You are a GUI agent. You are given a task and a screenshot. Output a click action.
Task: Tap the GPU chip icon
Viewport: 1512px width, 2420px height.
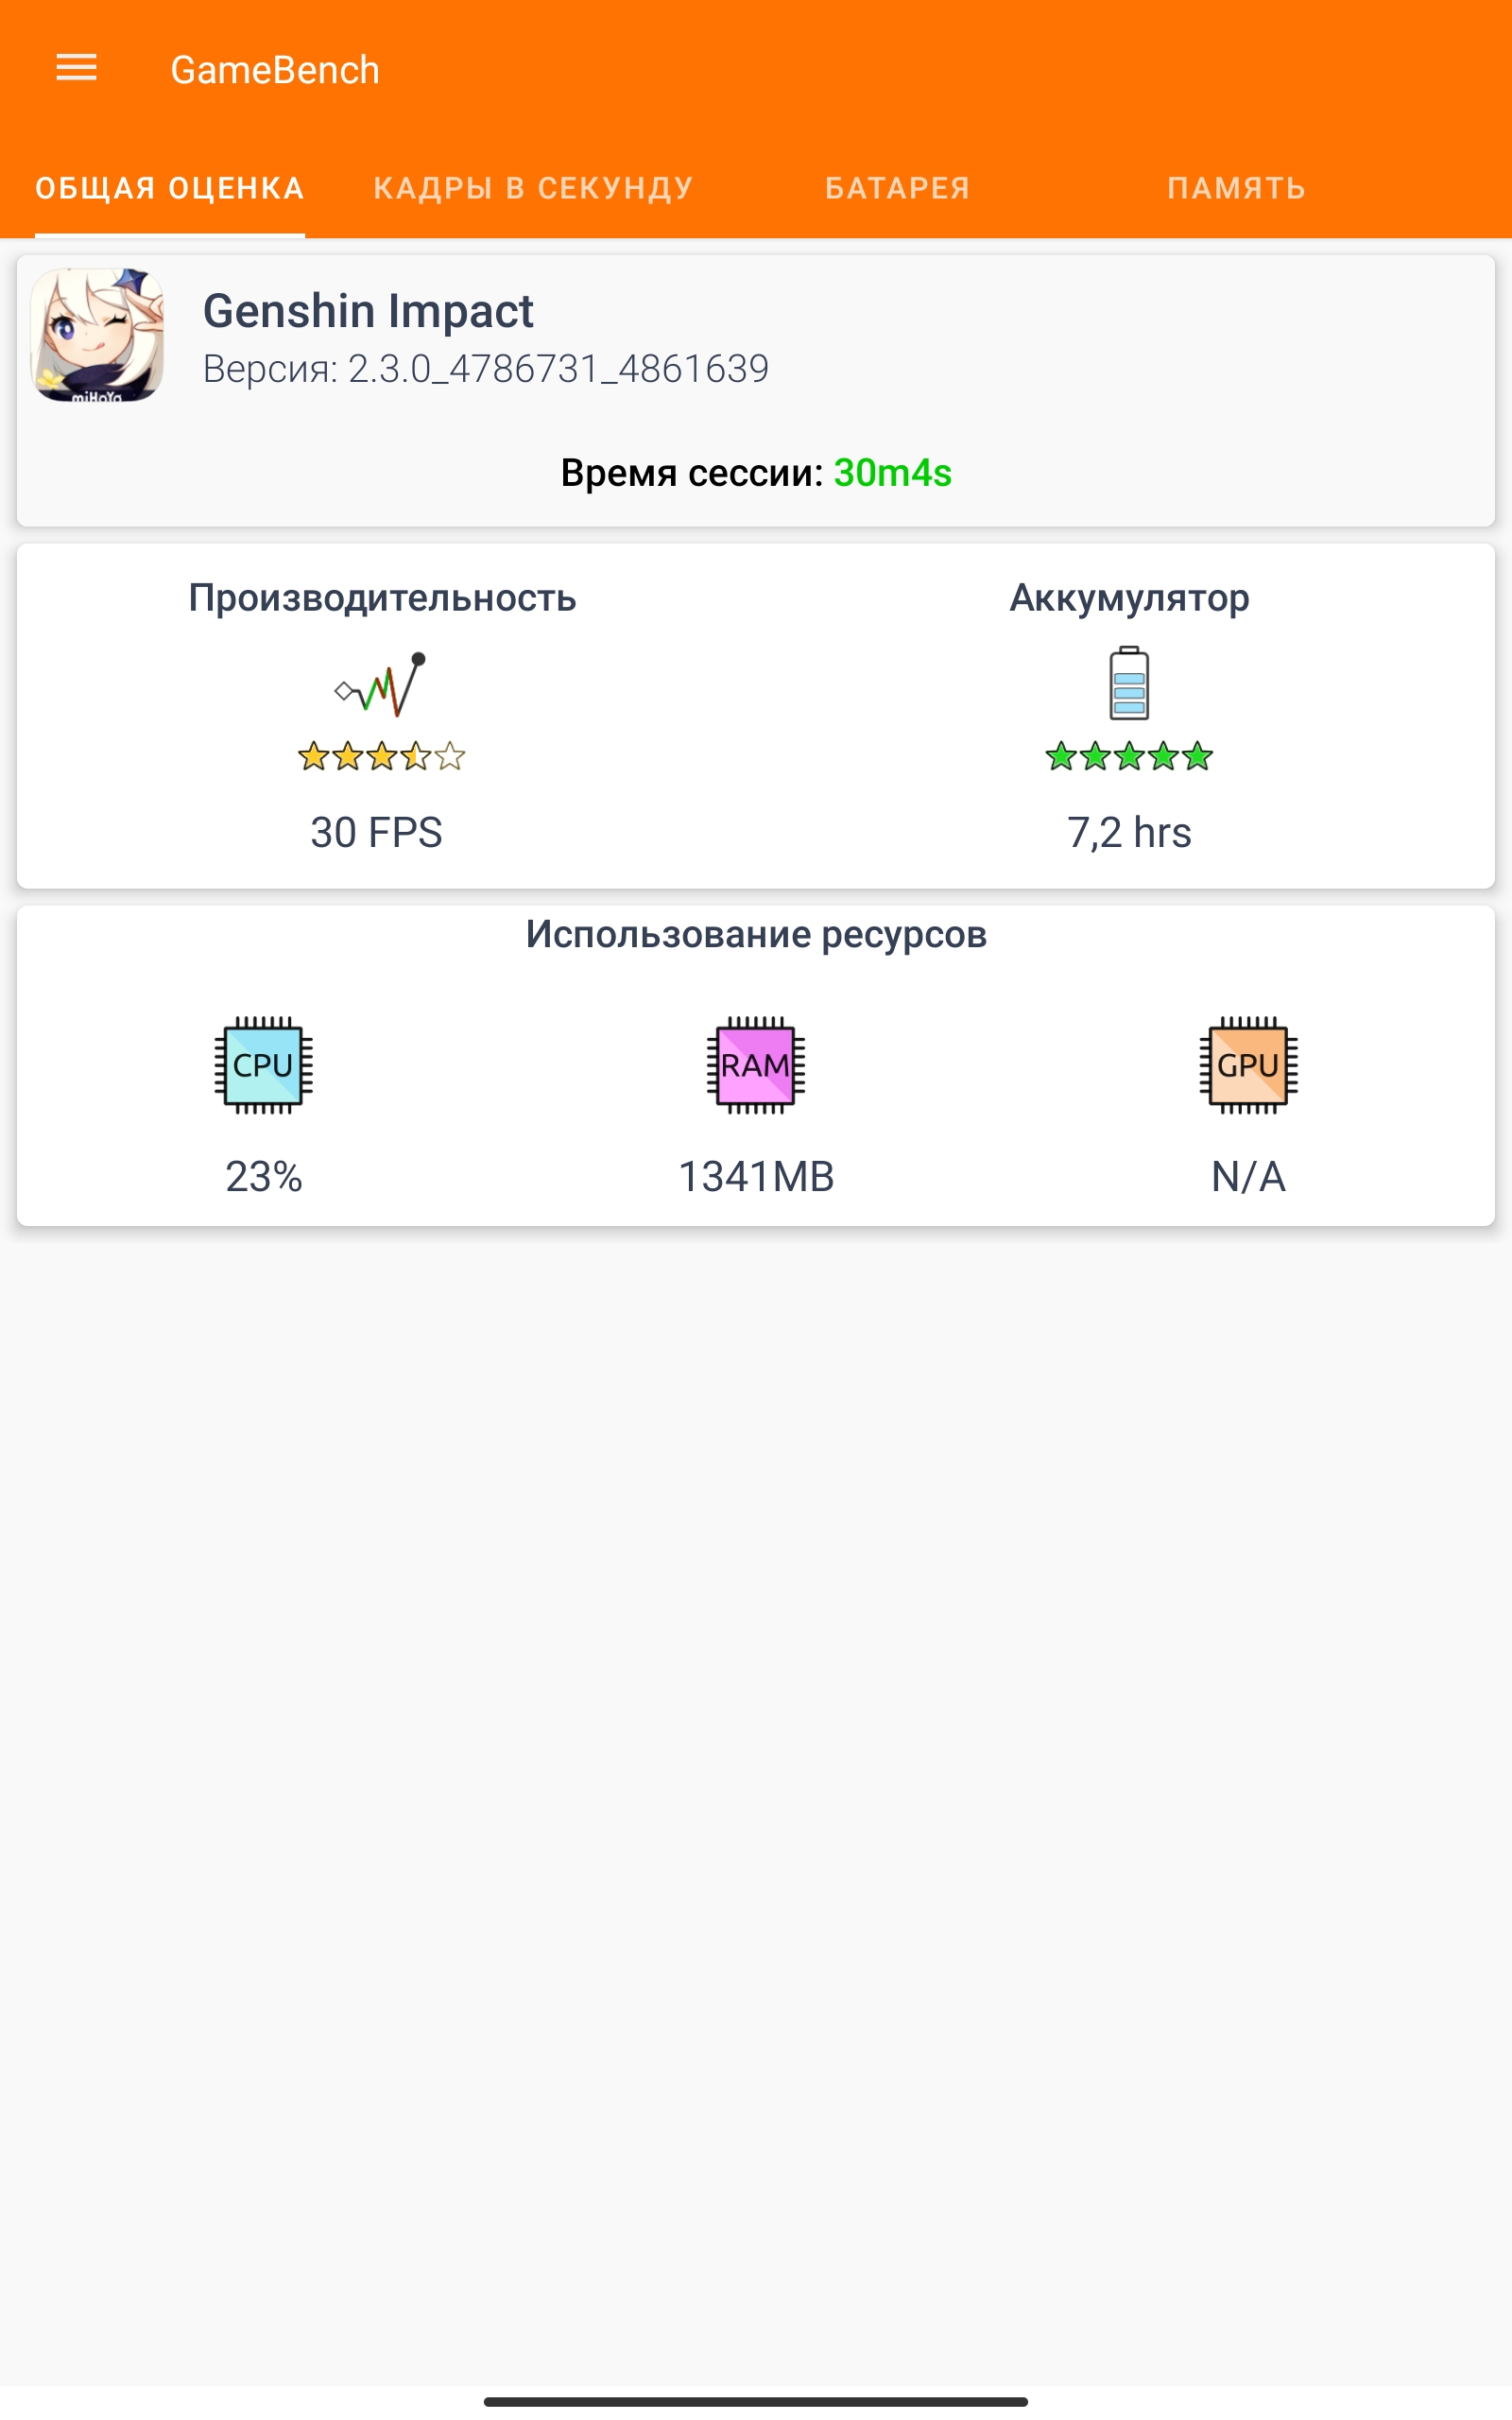pos(1248,1065)
